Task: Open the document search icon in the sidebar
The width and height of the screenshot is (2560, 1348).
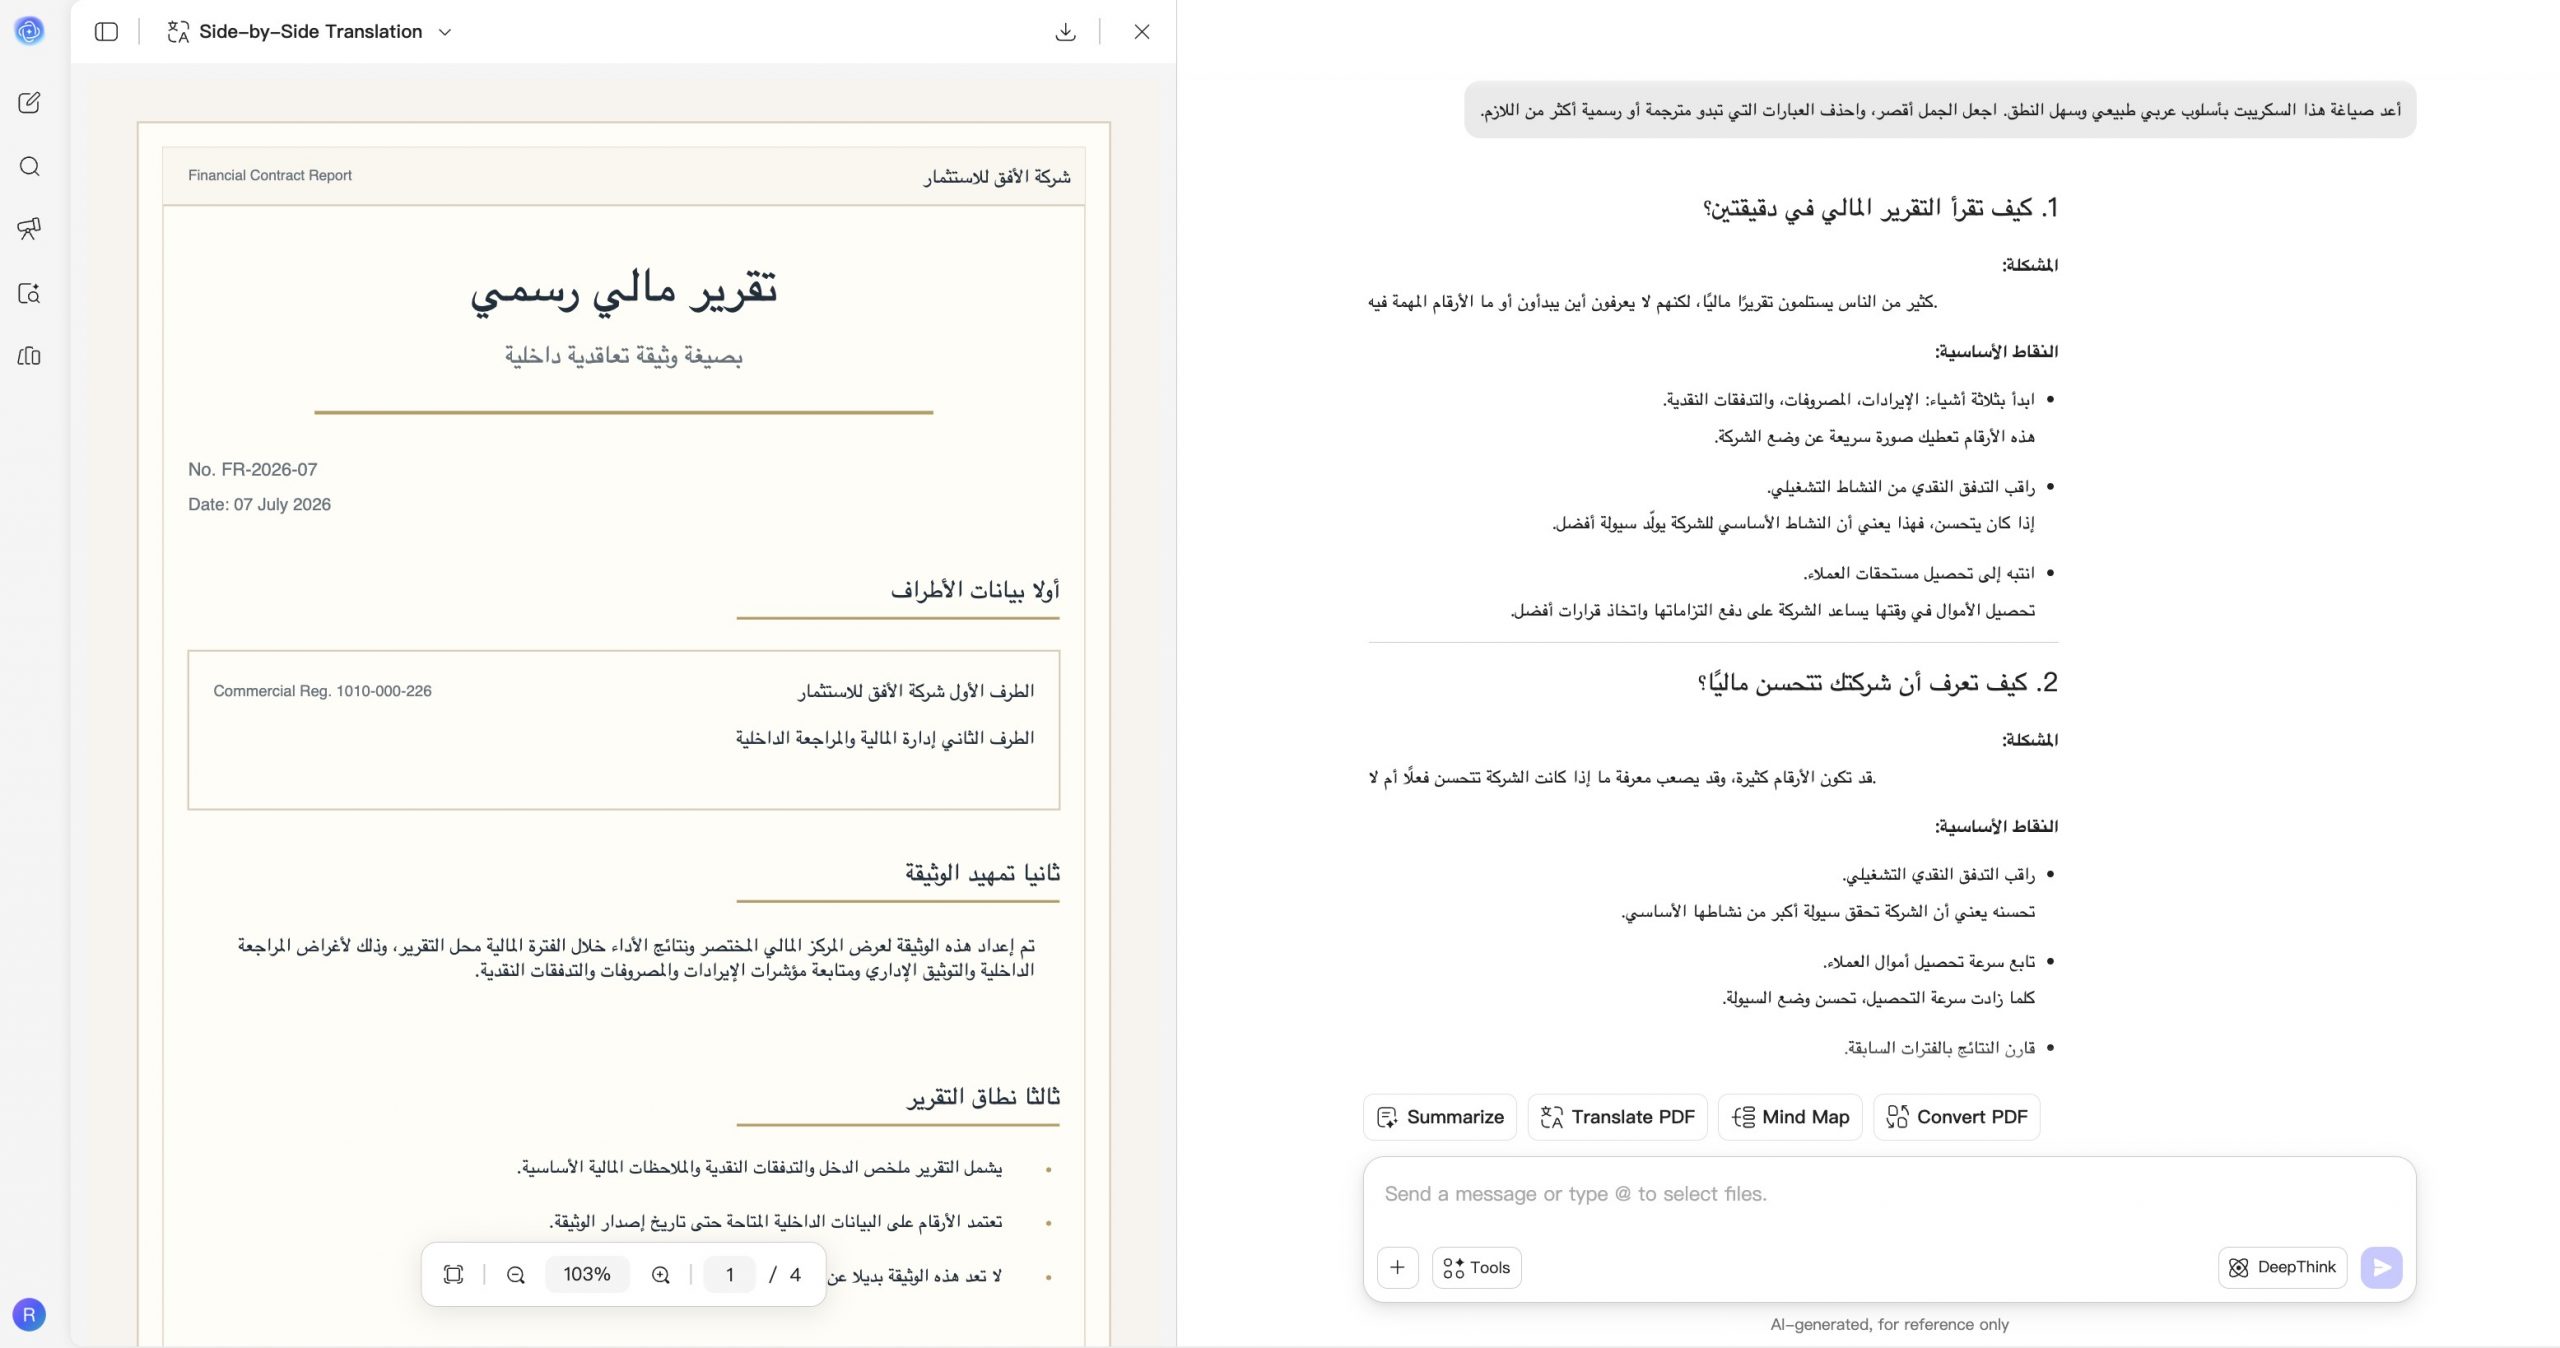Action: tap(29, 293)
